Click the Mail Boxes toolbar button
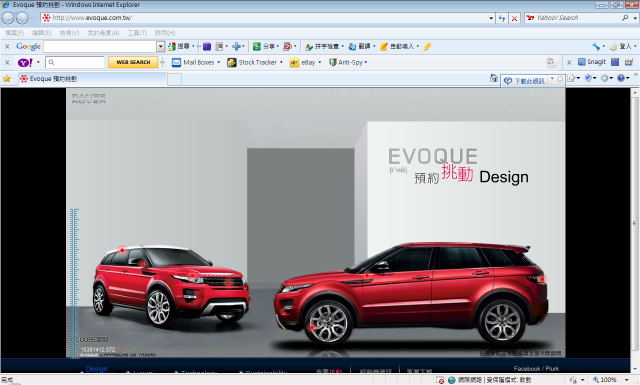This screenshot has width=640, height=385. coord(193,62)
